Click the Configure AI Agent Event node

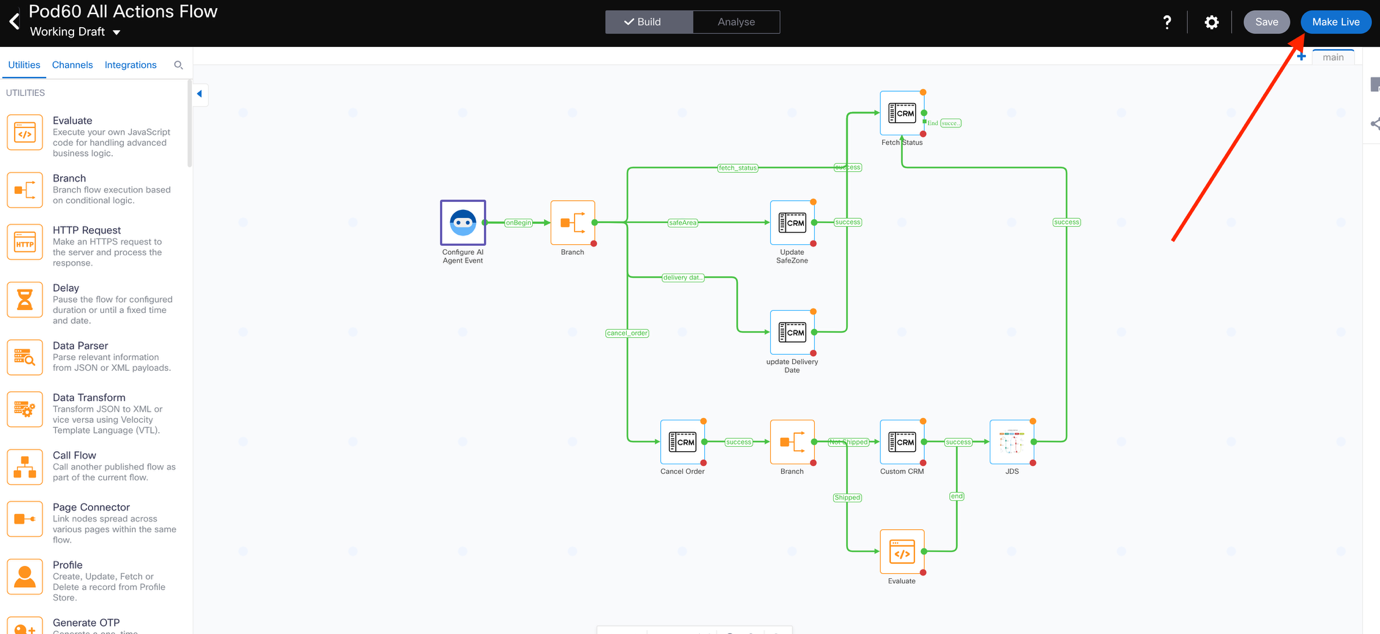coord(463,222)
